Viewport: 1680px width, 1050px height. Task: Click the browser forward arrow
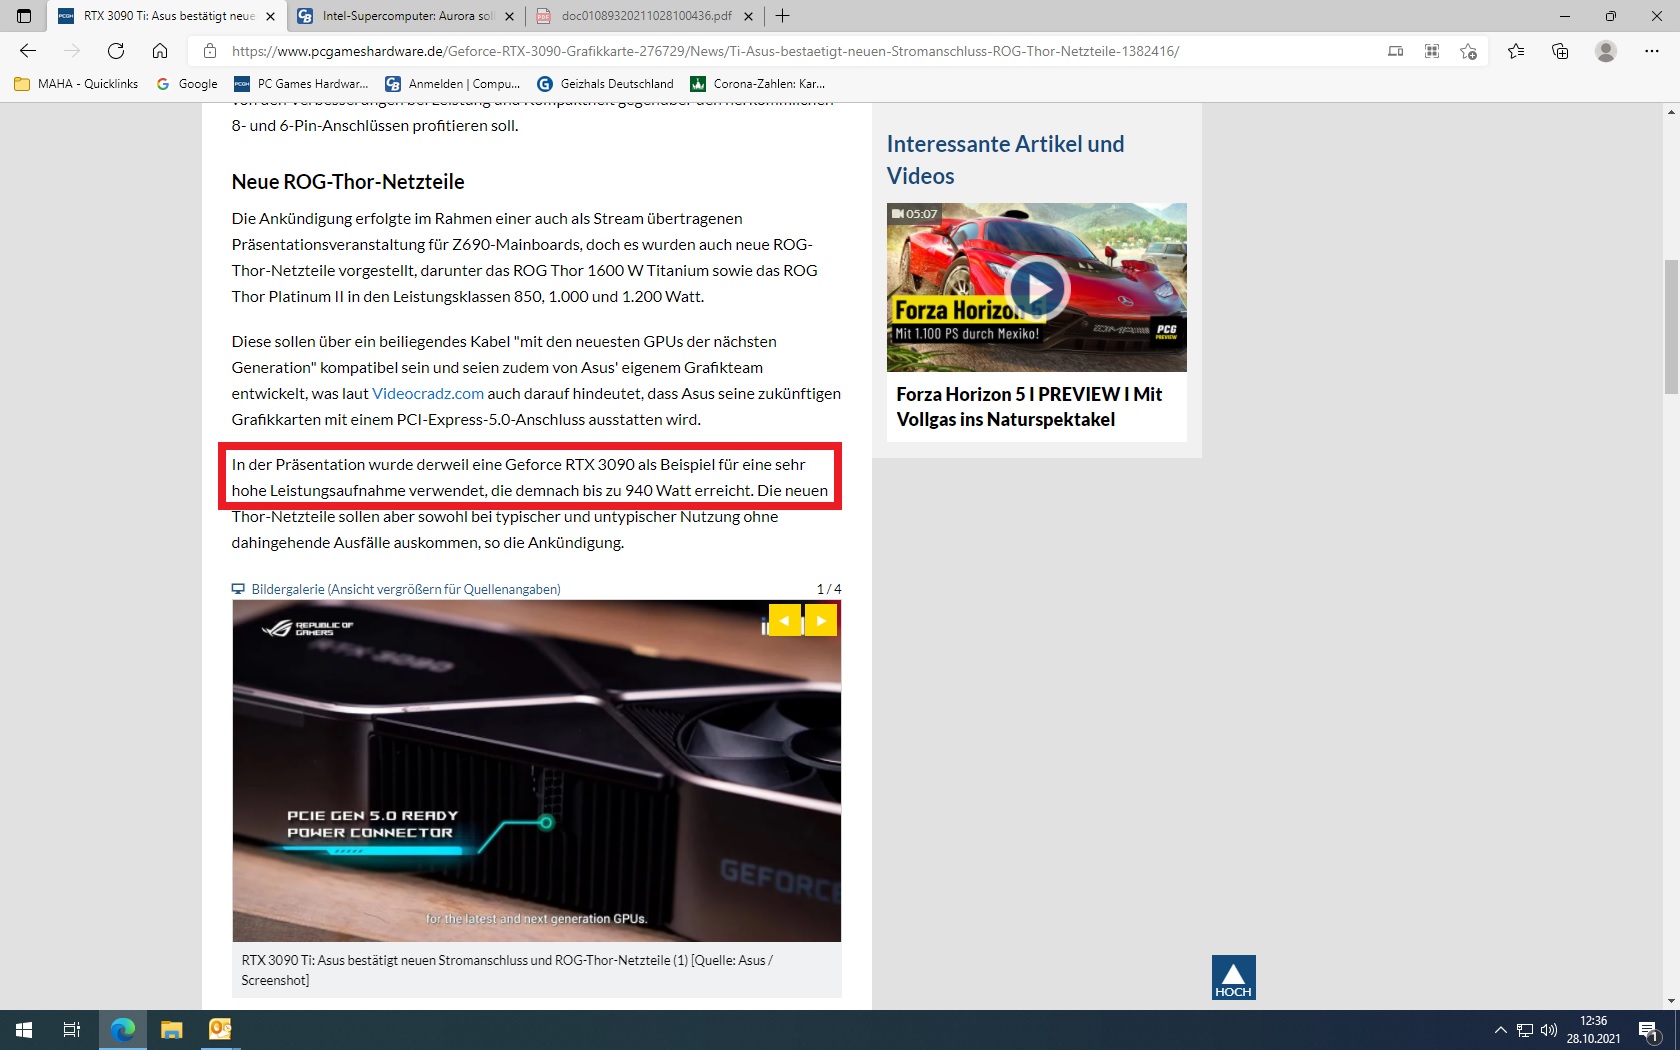click(x=72, y=51)
